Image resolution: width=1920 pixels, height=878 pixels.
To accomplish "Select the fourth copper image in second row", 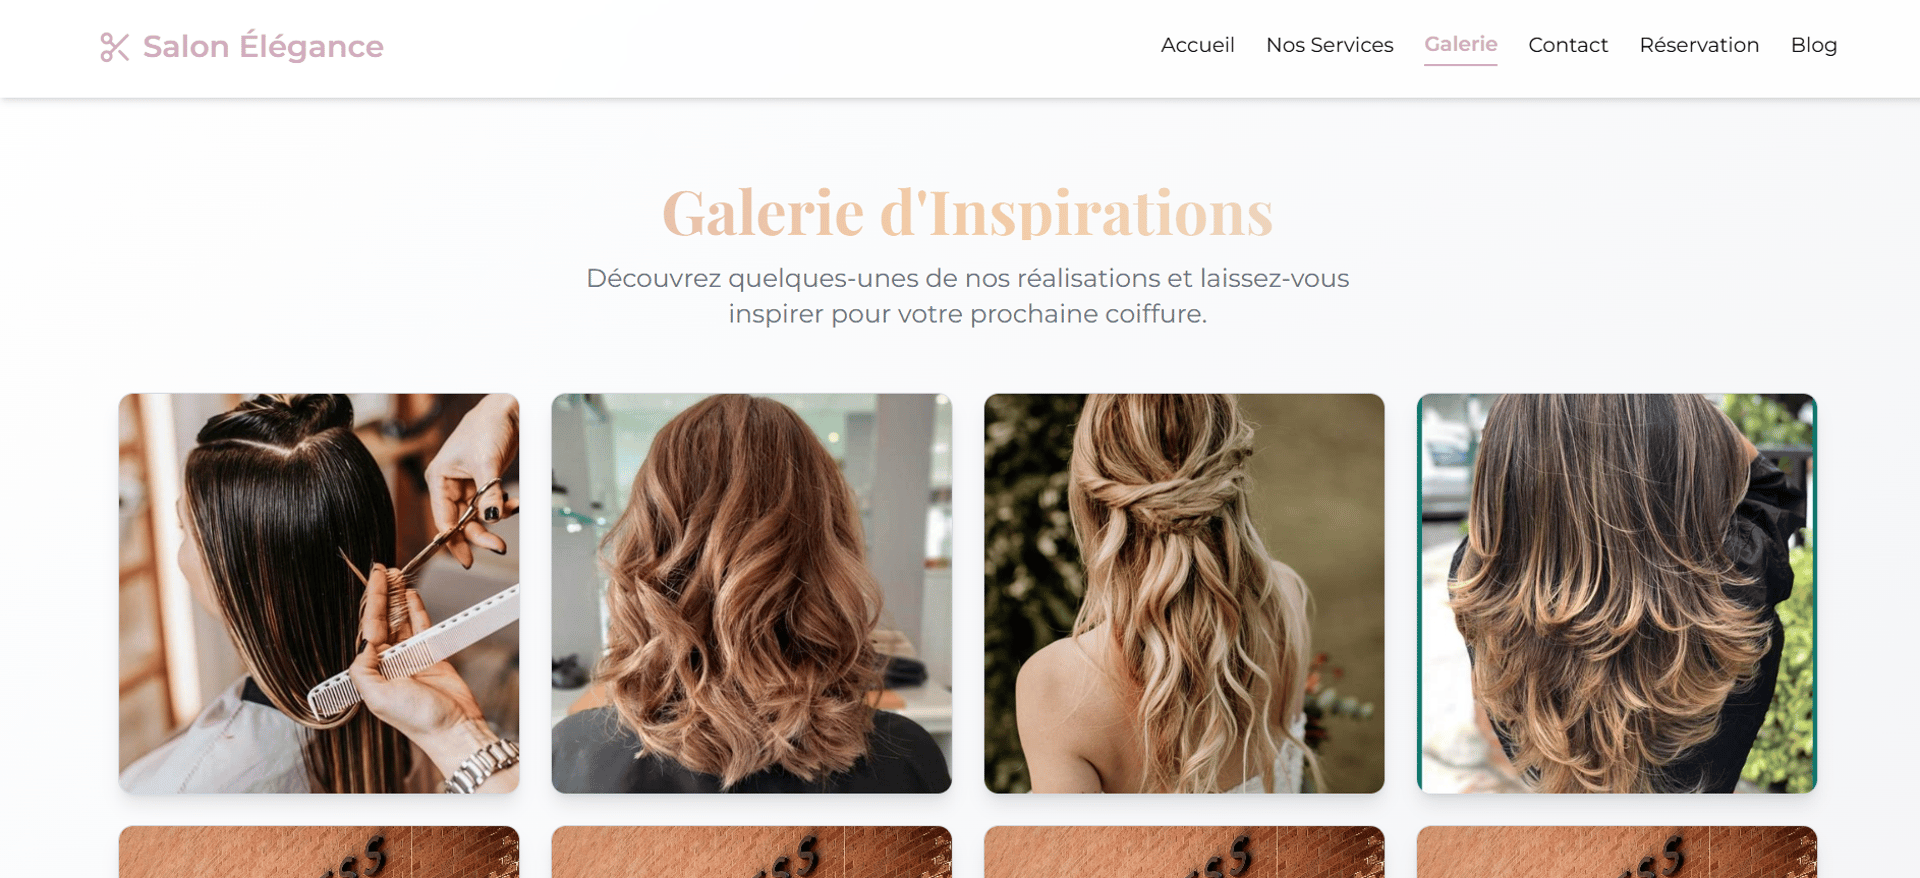I will click(1617, 852).
